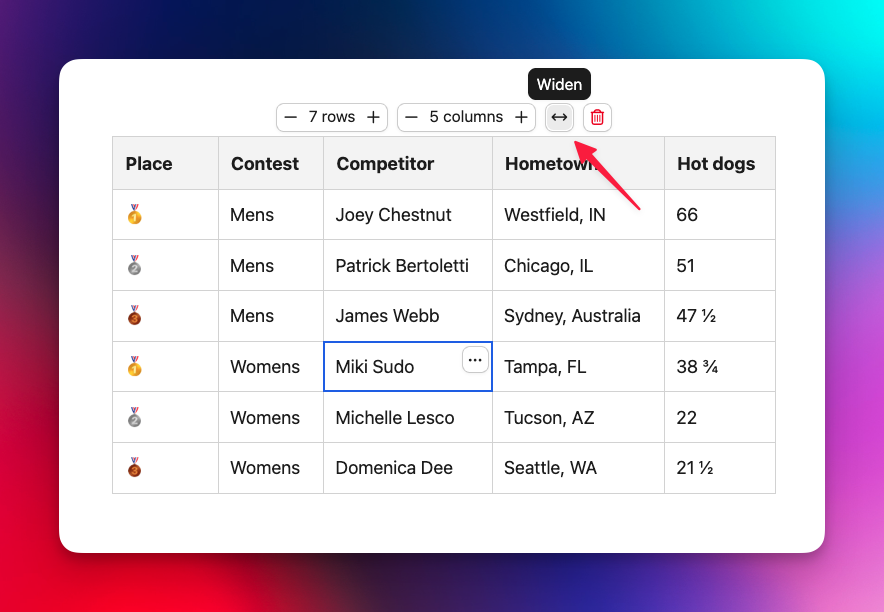Image resolution: width=884 pixels, height=612 pixels.
Task: Remove a row with the minus button
Action: [x=290, y=117]
